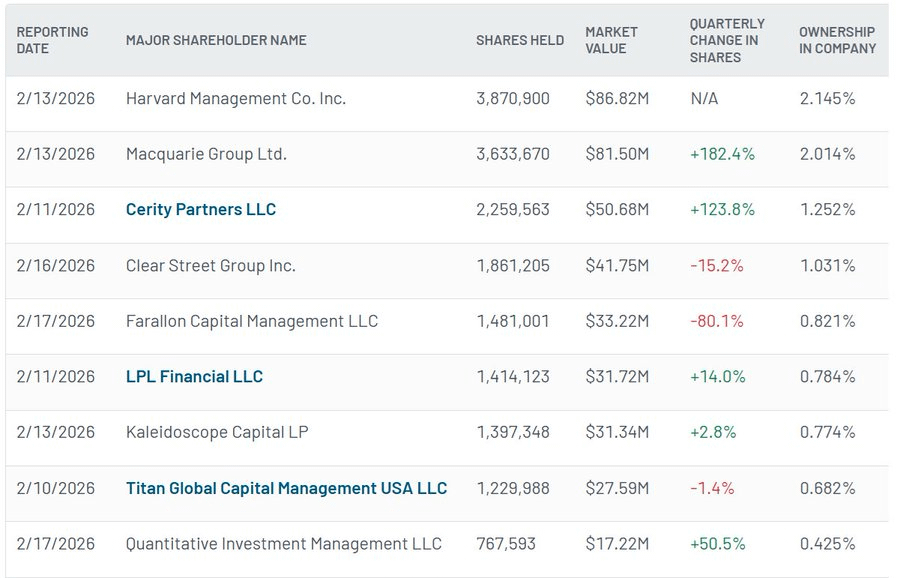Open Titan Global Capital Management USA LLC link
The width and height of the screenshot is (900, 578).
[286, 489]
